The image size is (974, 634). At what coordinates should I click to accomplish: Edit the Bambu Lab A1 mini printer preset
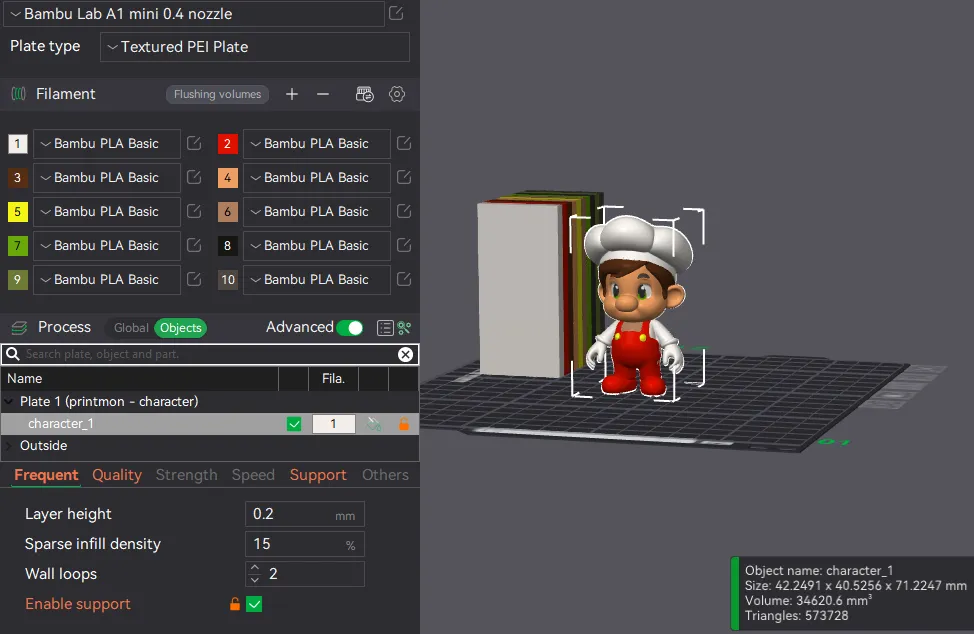coord(396,13)
